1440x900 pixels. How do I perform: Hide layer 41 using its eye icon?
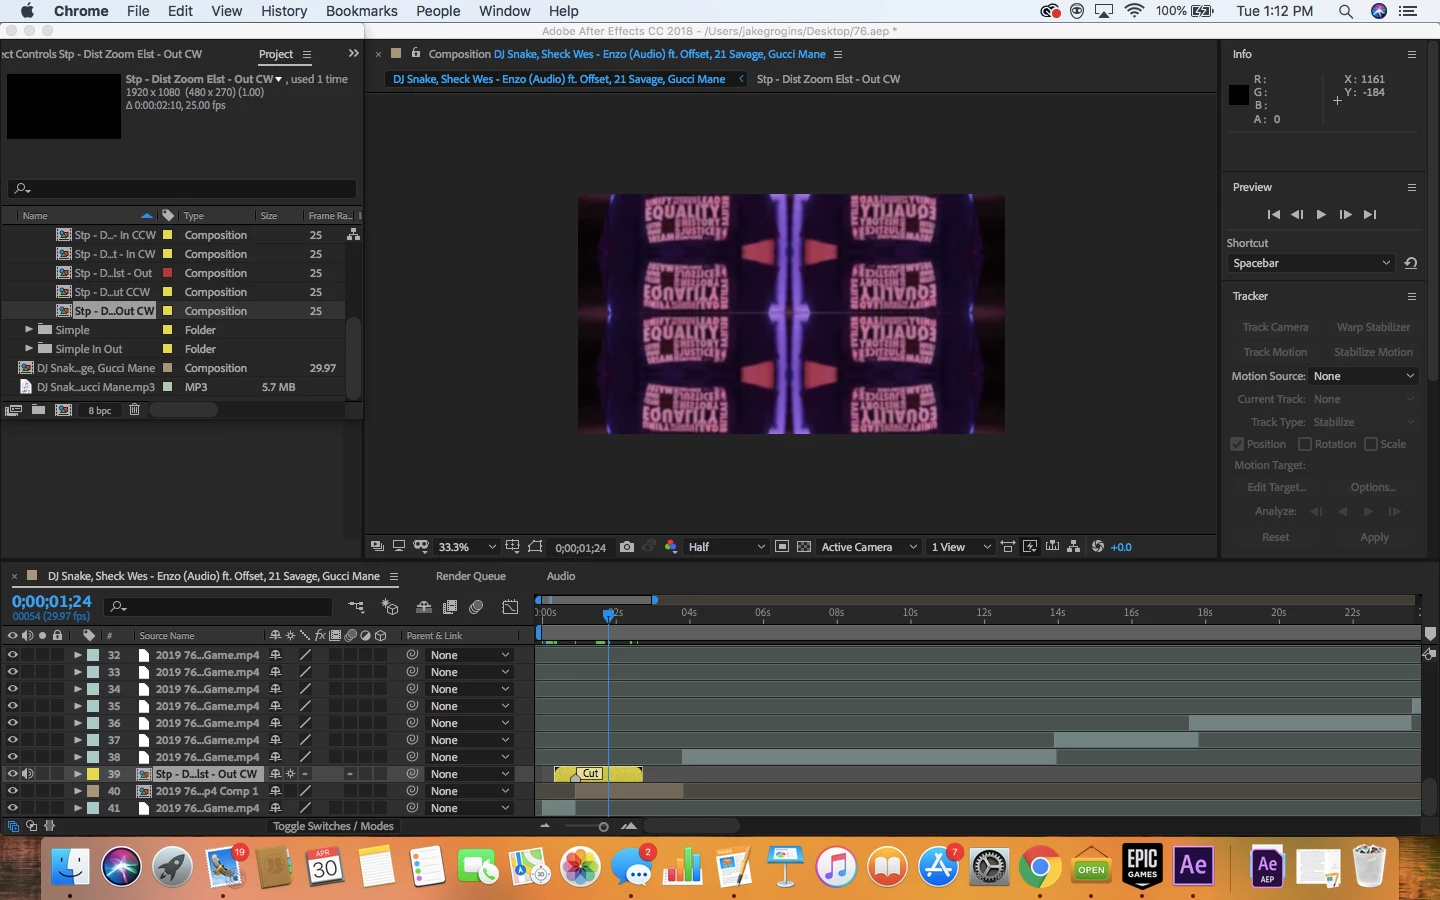[x=12, y=808]
